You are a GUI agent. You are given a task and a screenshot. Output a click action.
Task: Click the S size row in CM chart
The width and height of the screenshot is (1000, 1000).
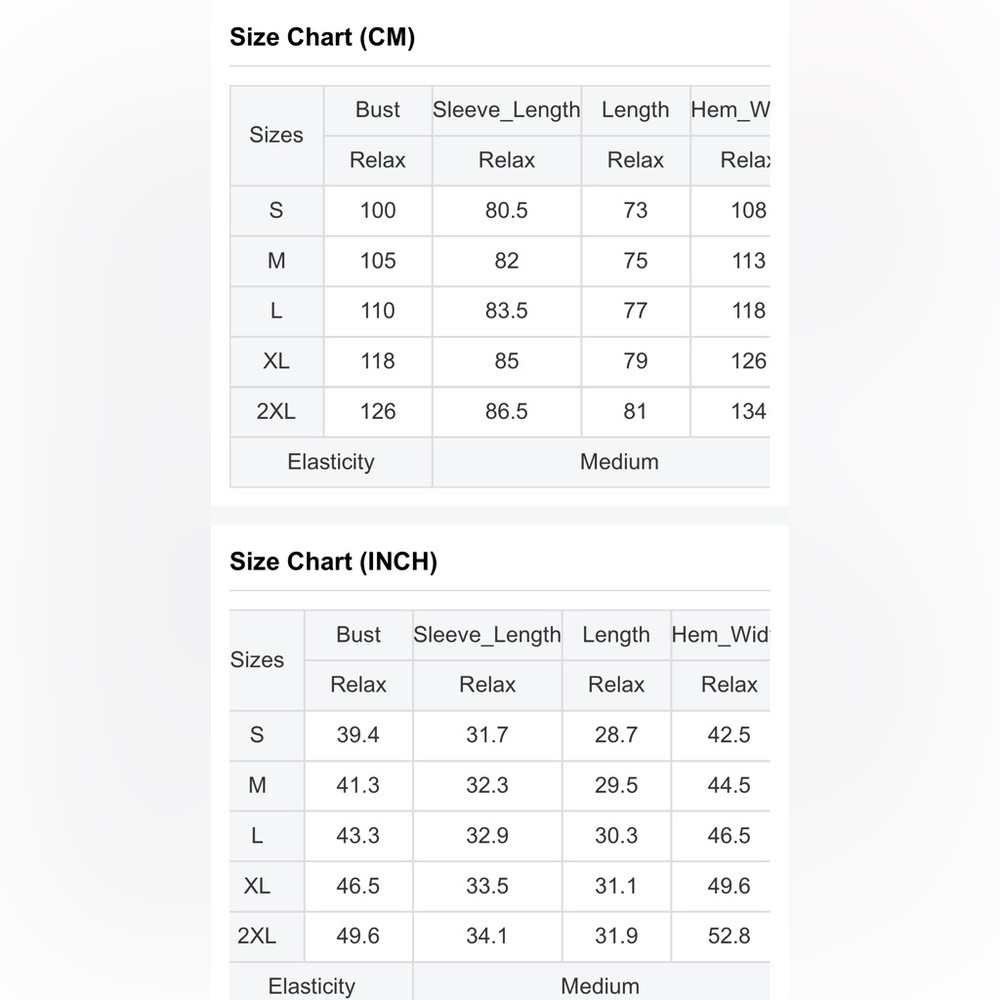[500, 210]
